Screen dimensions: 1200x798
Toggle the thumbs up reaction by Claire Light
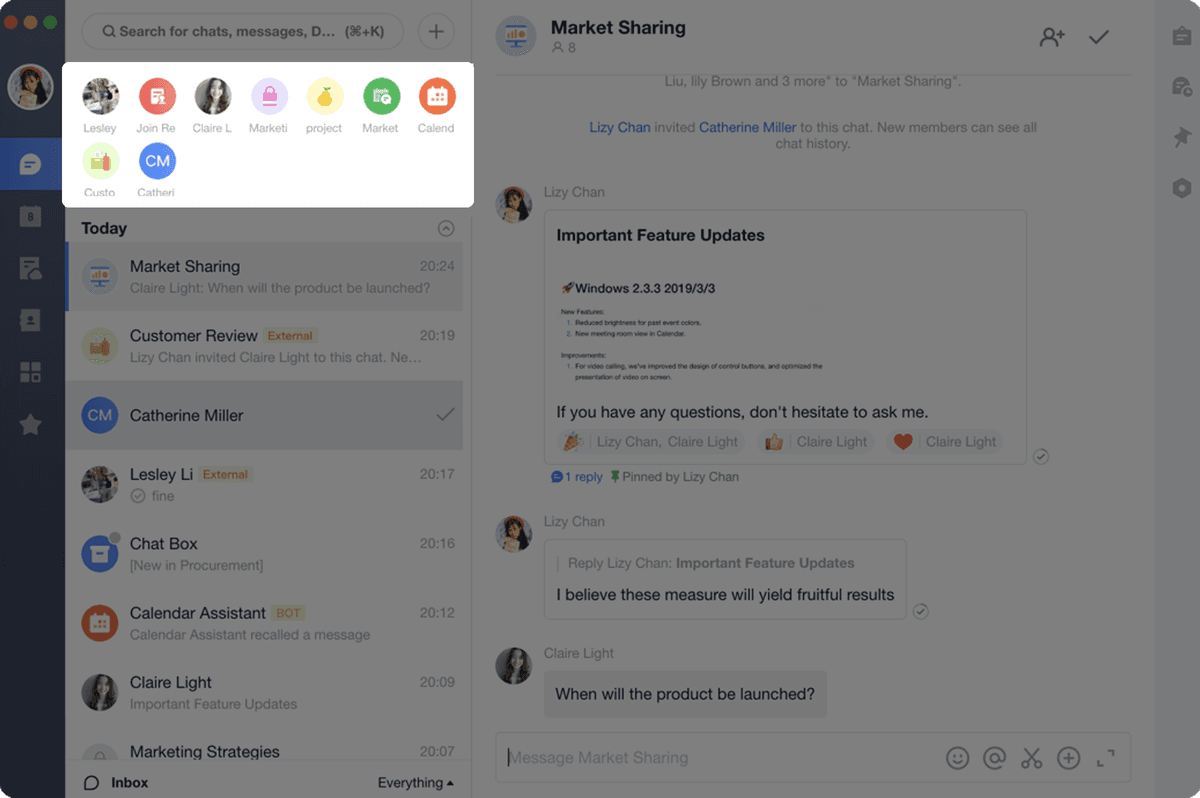(815, 442)
